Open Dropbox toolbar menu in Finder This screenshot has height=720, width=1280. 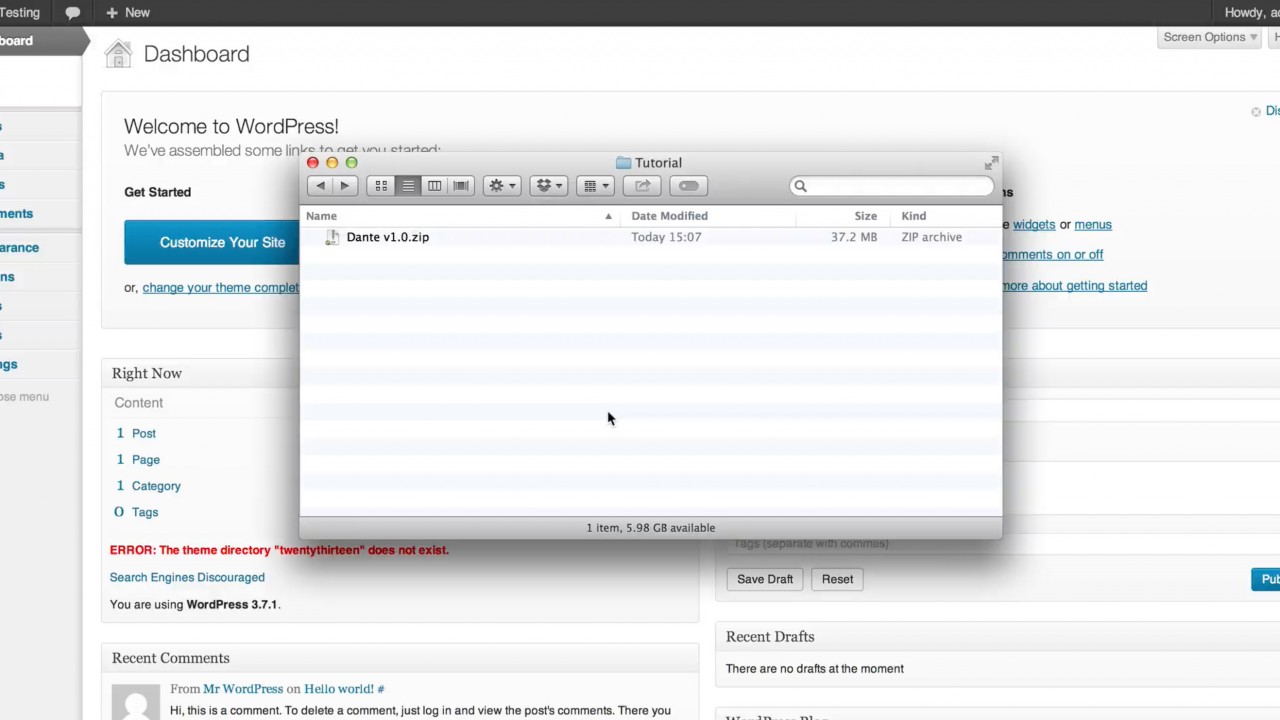(x=549, y=186)
